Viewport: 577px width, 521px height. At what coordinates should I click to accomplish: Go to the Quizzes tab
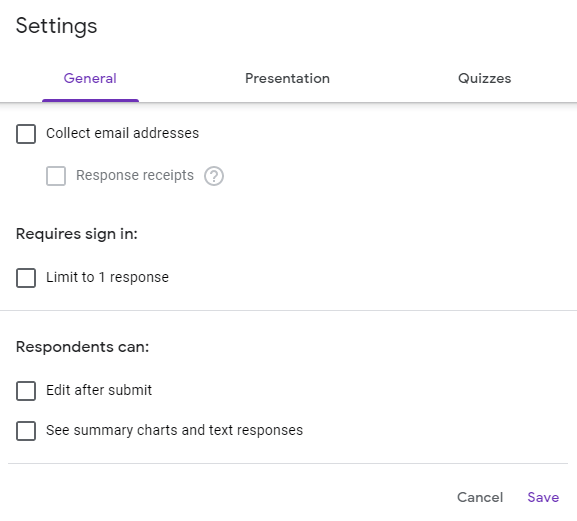tap(484, 78)
